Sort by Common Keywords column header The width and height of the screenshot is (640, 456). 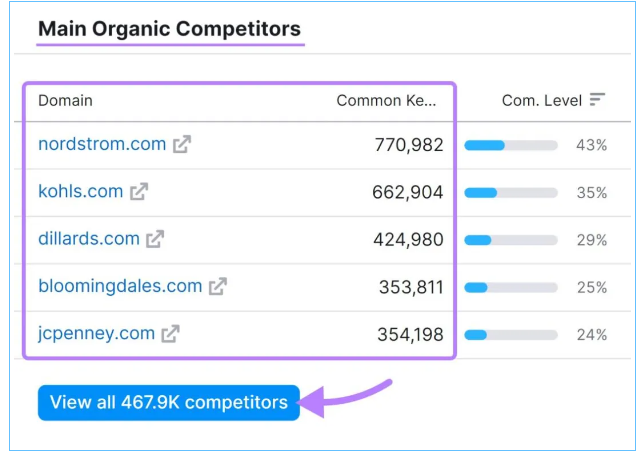(386, 100)
